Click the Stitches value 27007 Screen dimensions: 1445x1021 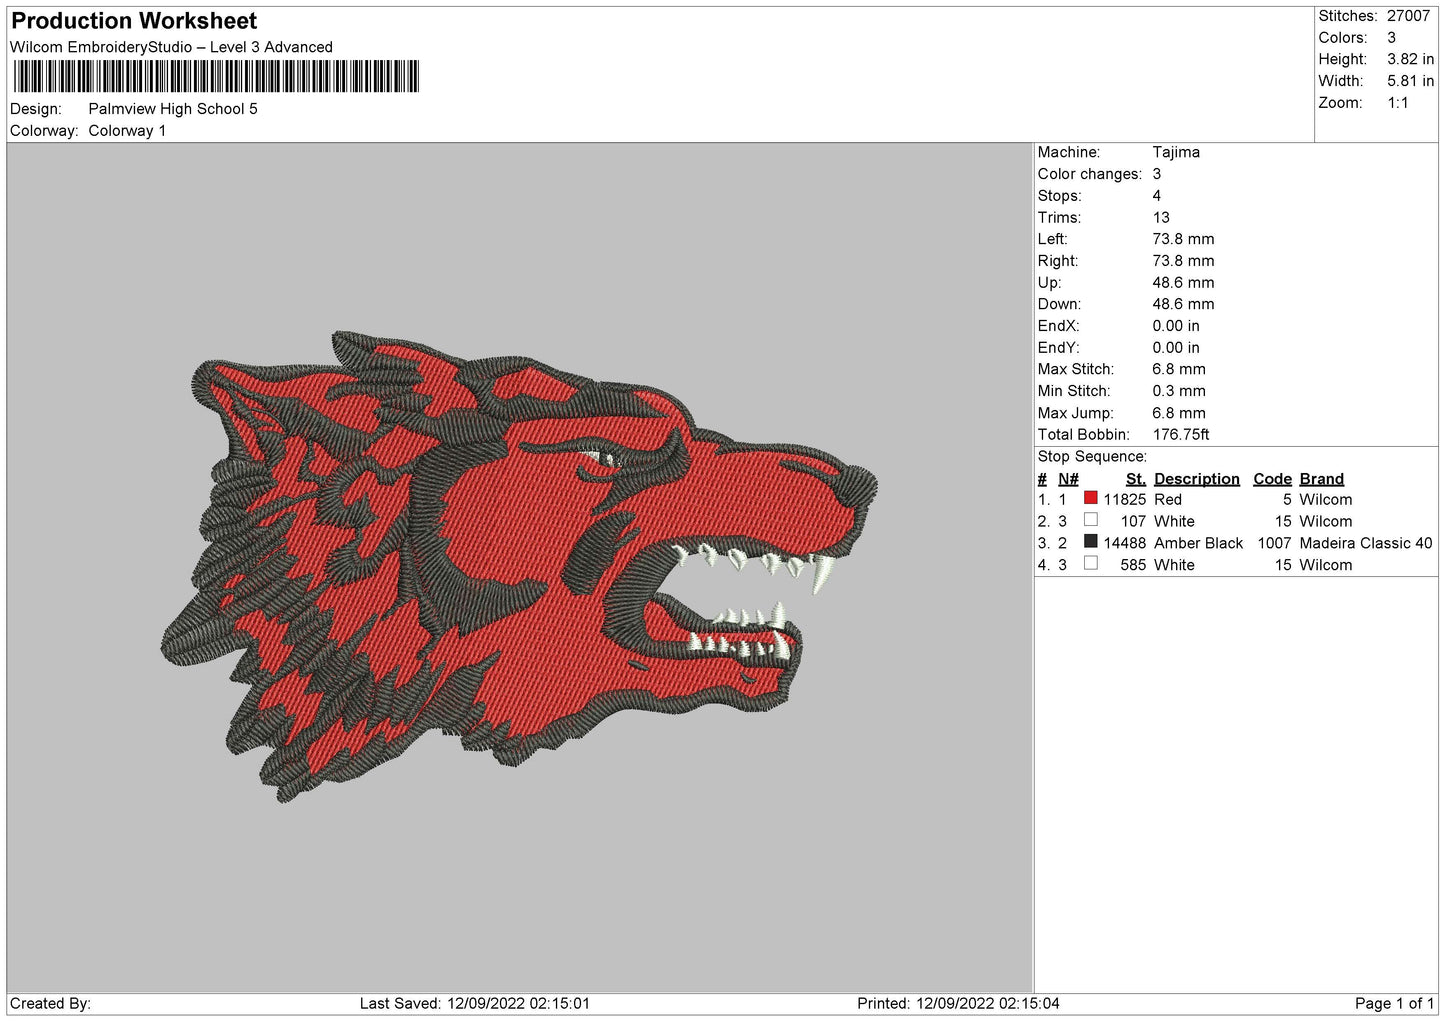coord(1408,16)
